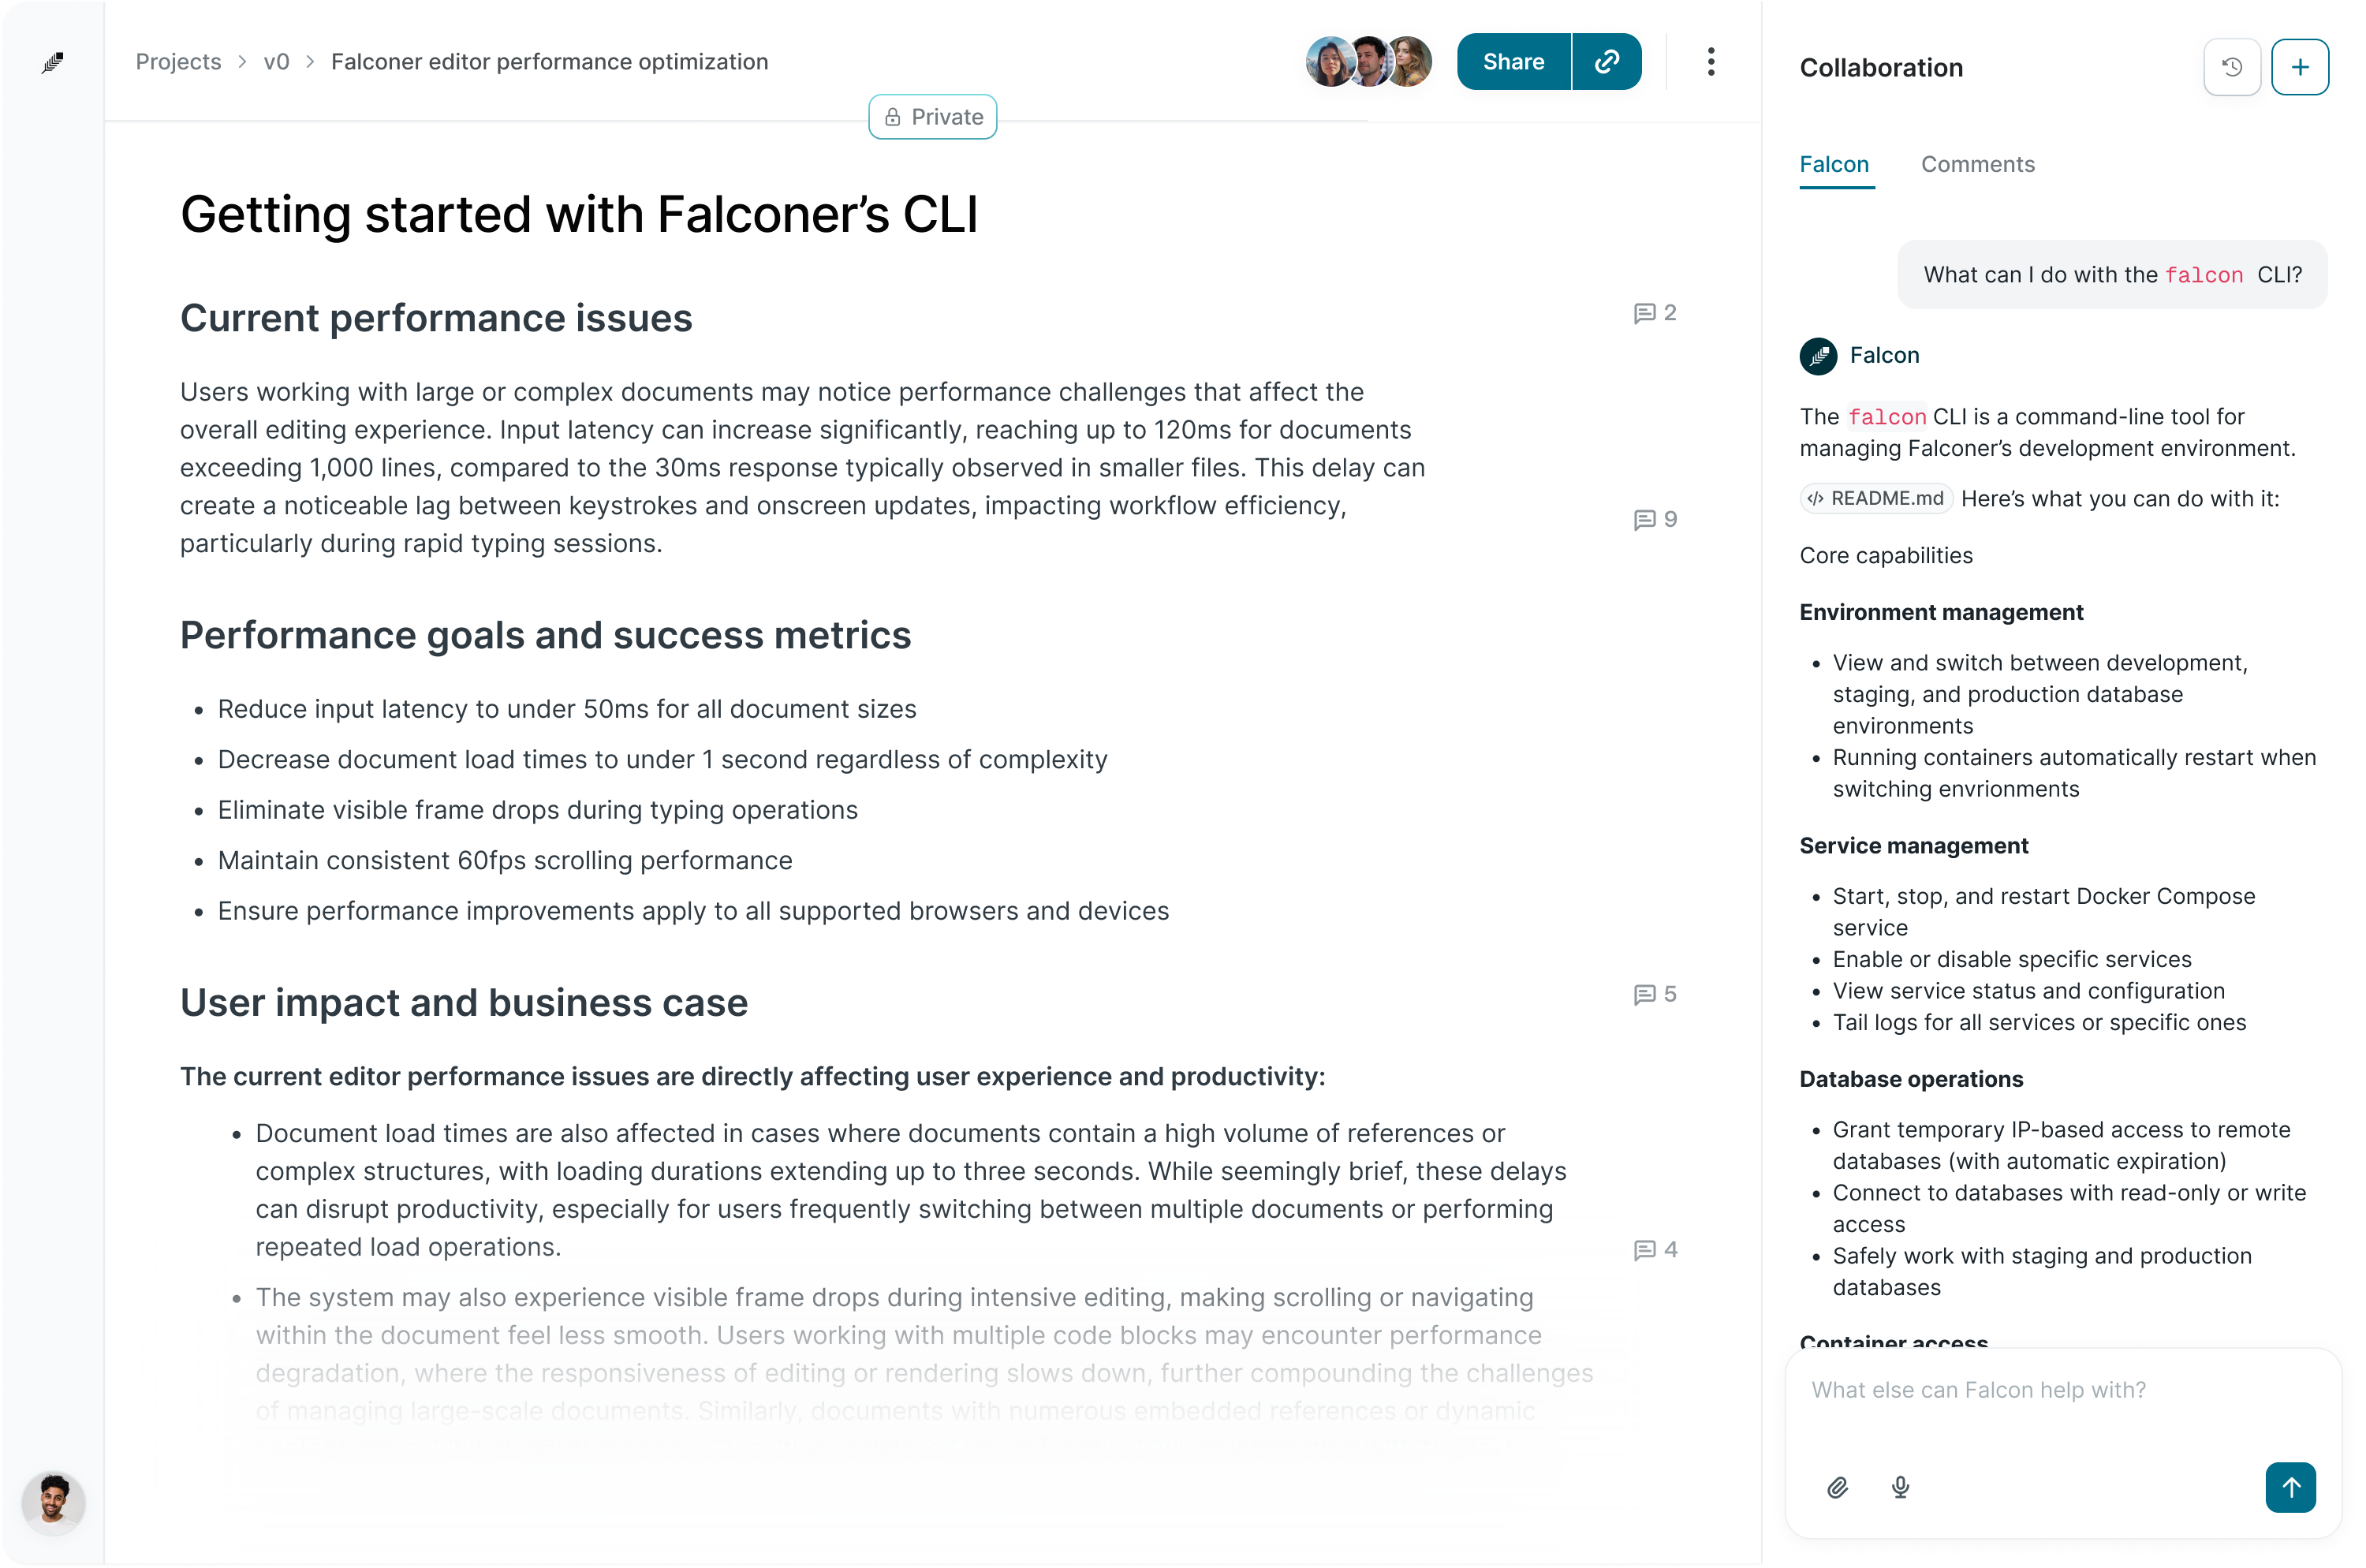
Task: Open the three-dot more options menu
Action: (x=1711, y=62)
